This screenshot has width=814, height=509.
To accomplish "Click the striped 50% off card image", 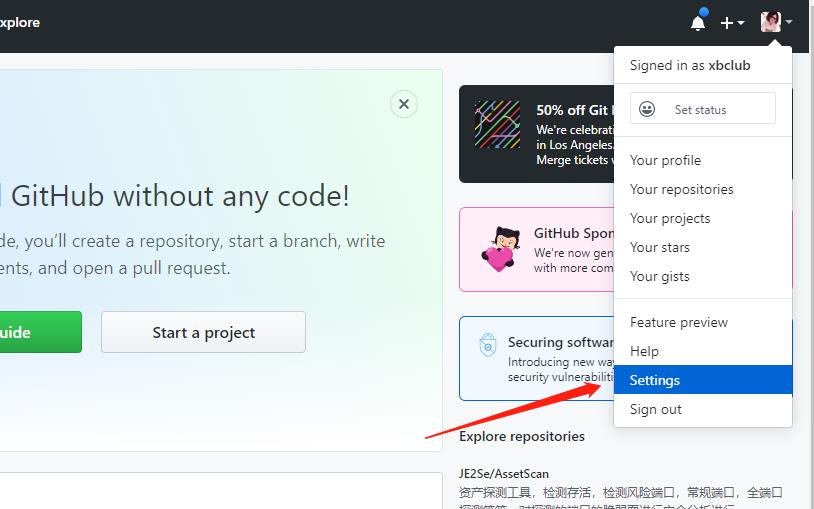I will click(x=497, y=125).
